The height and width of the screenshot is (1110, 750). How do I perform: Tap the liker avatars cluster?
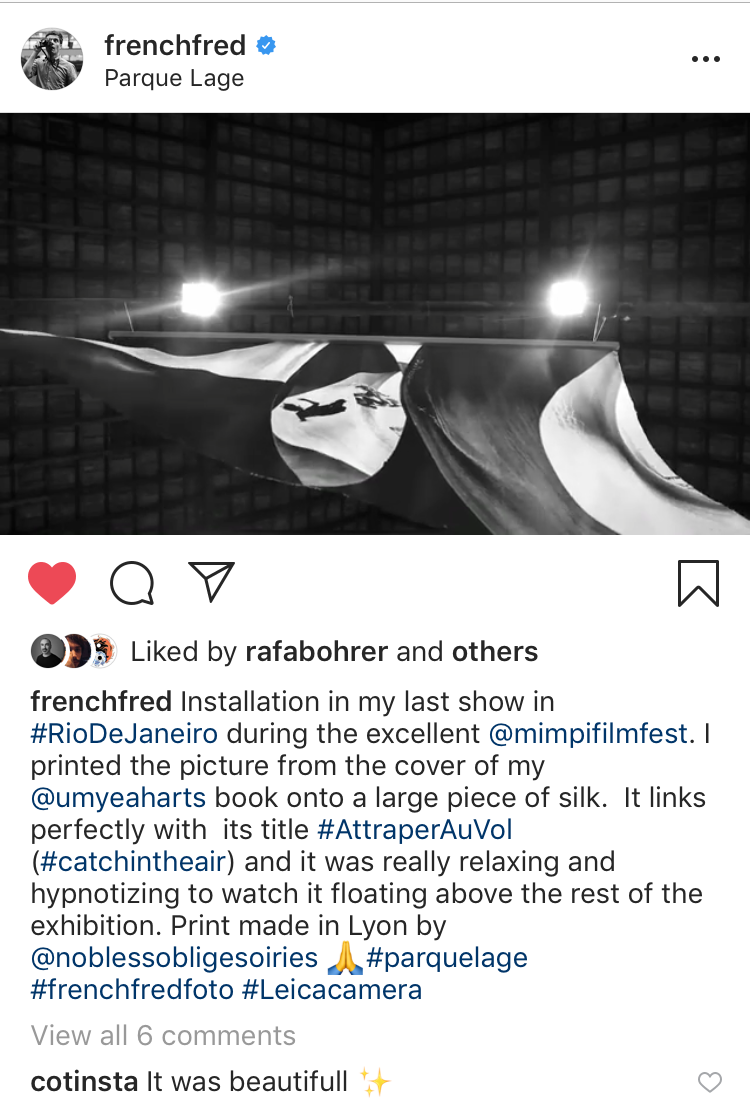click(74, 651)
